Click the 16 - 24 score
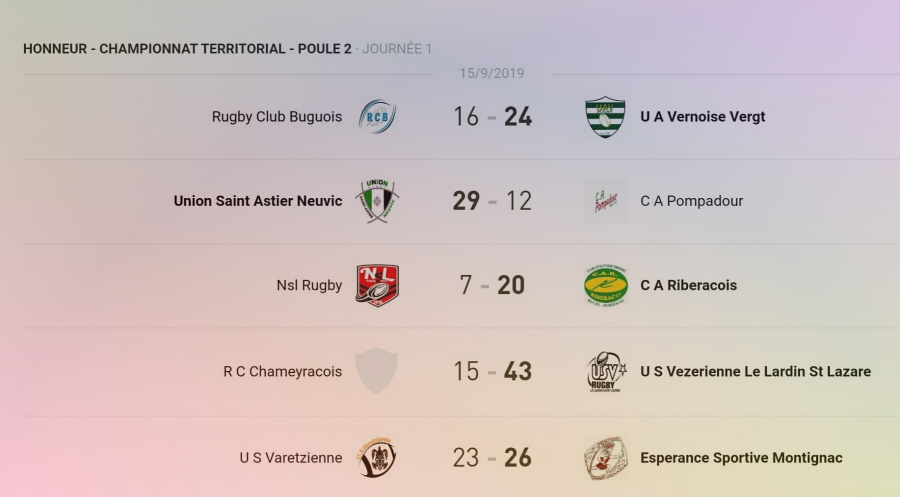Screen dimensions: 900x497 coord(491,117)
